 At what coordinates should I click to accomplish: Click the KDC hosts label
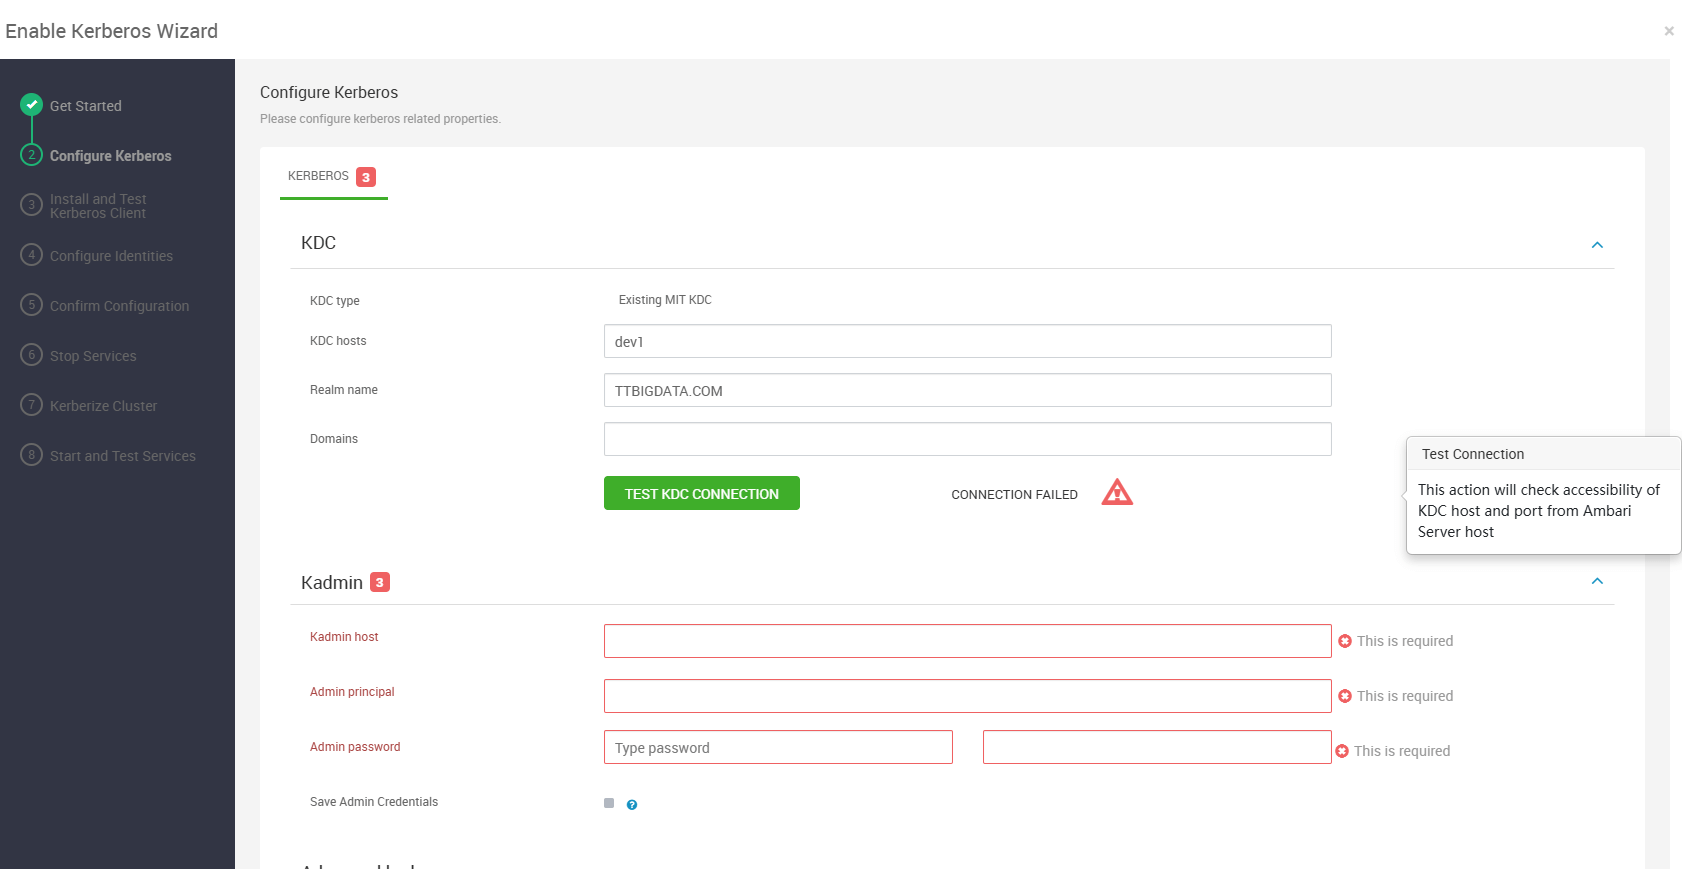(338, 341)
